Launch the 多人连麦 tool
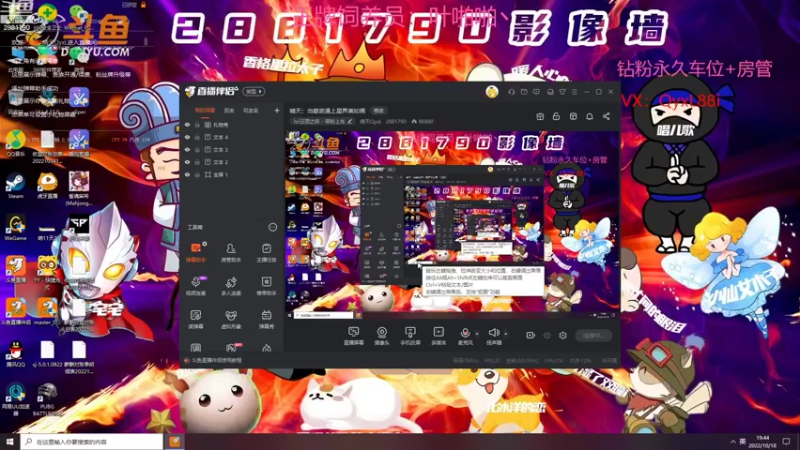 [x=231, y=286]
